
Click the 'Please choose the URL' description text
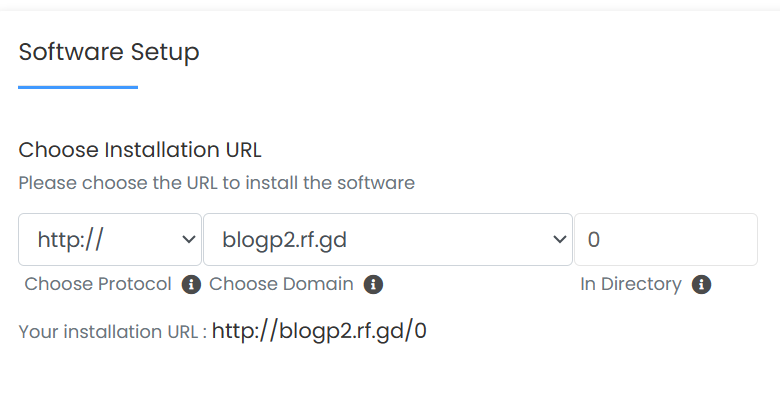tap(216, 183)
